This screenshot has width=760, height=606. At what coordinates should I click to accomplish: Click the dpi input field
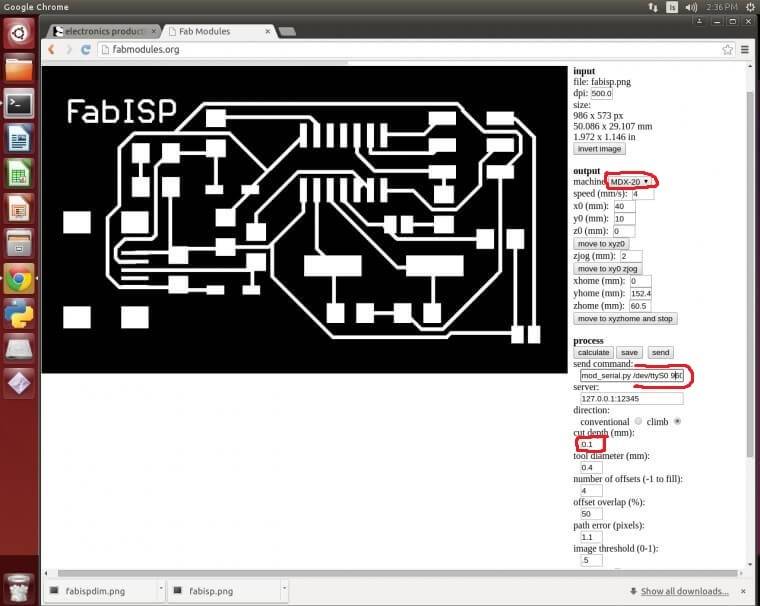pyautogui.click(x=602, y=94)
